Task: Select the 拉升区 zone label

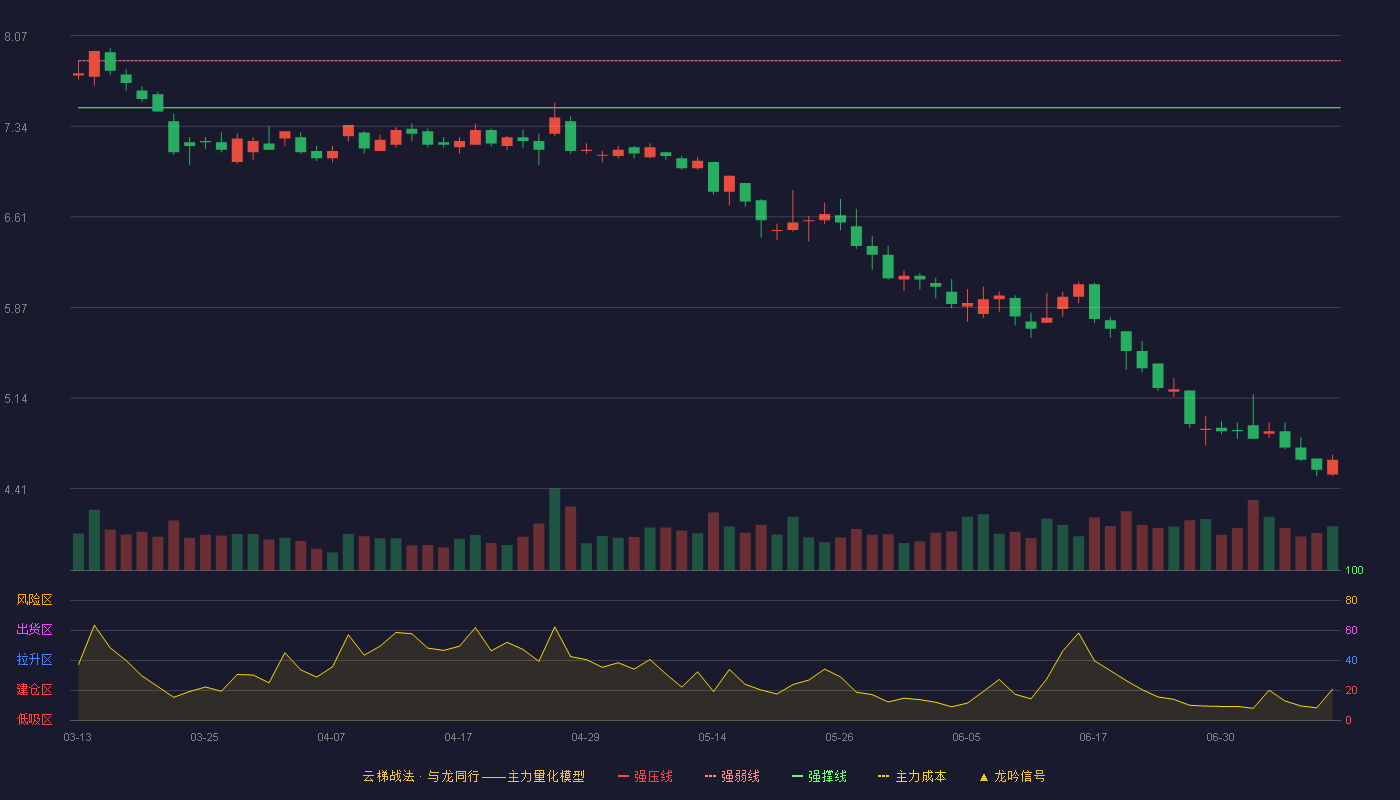Action: coord(34,660)
